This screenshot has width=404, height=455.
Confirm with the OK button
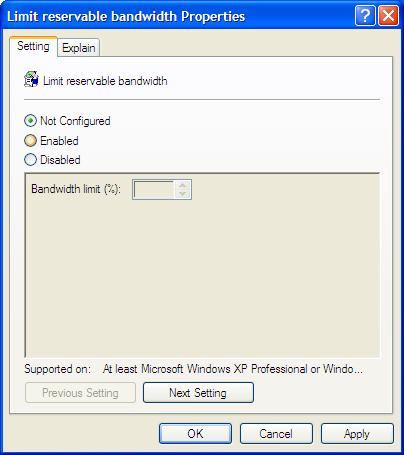[195, 434]
